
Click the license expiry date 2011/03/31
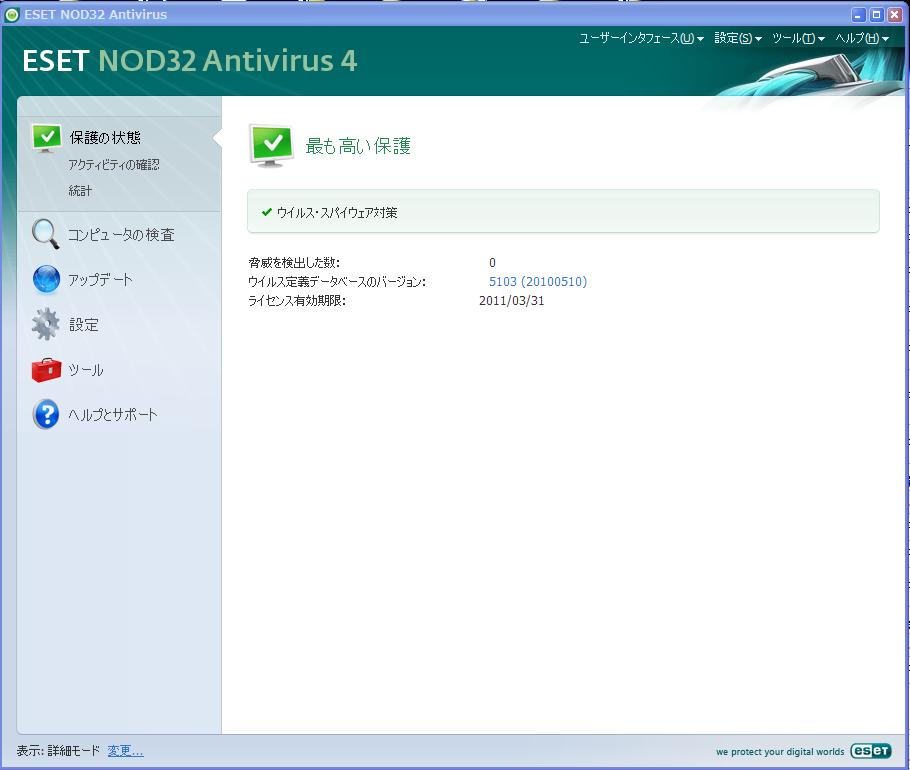511,301
